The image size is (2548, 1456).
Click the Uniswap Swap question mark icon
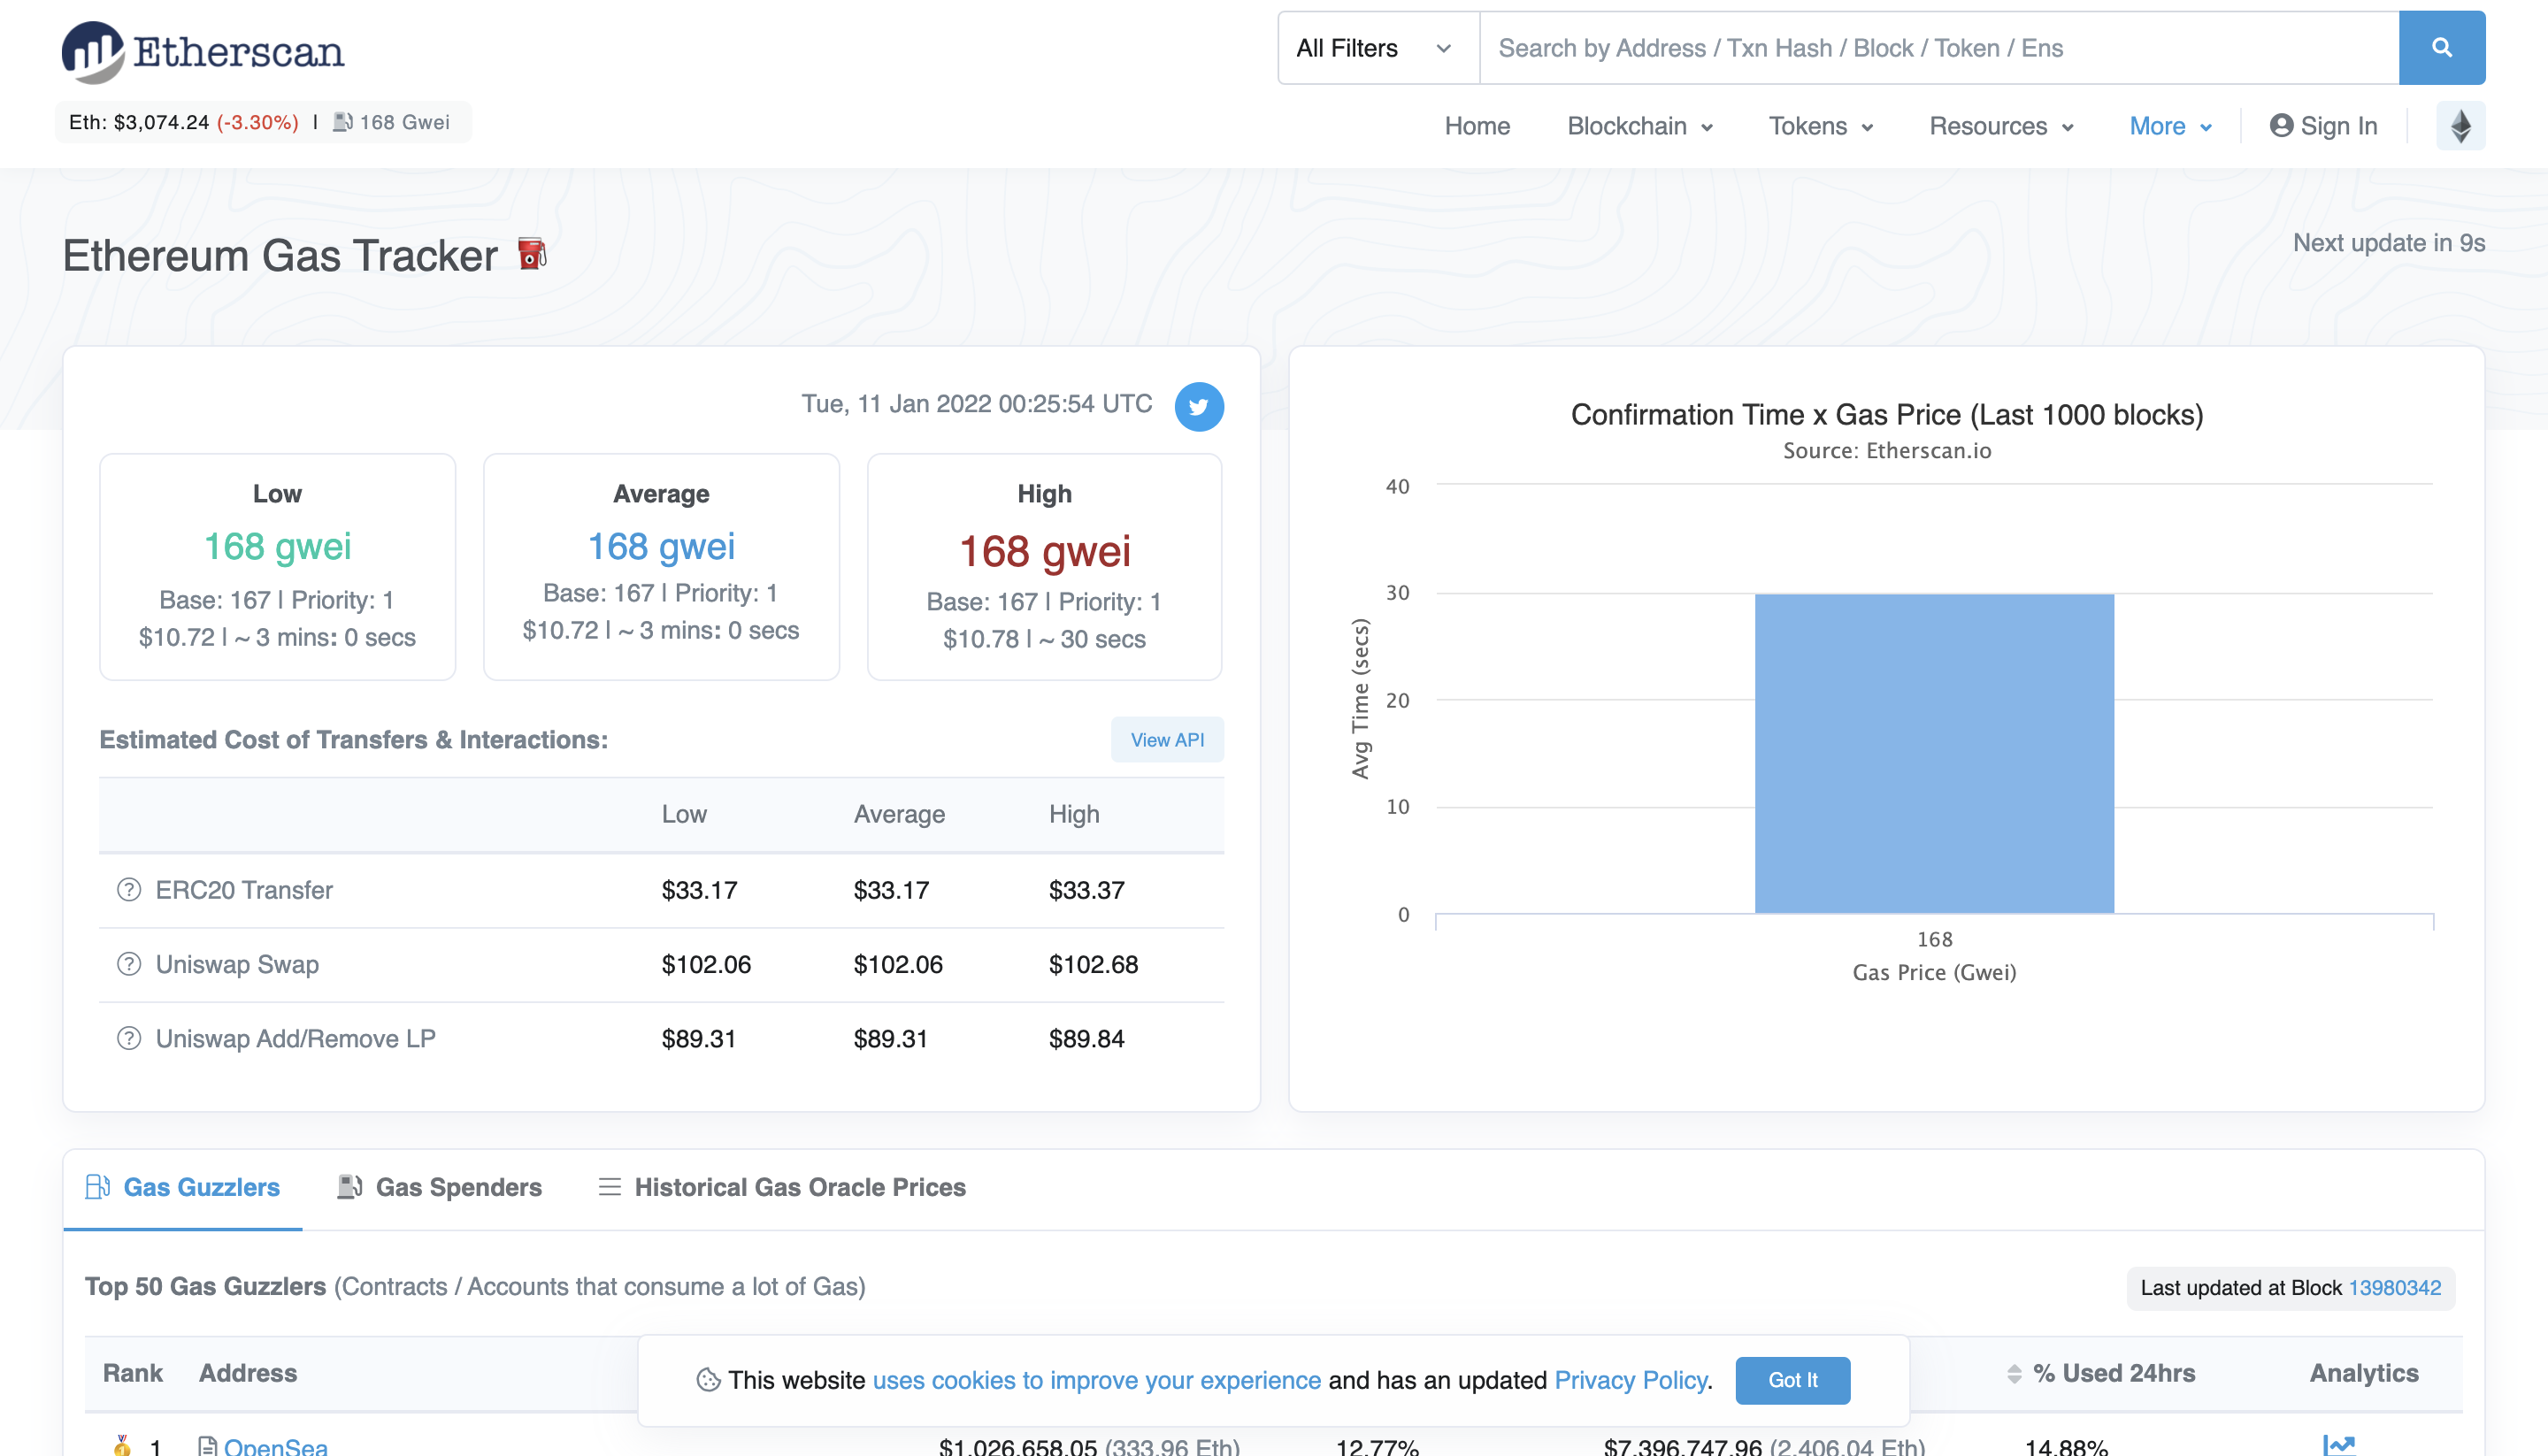click(129, 964)
